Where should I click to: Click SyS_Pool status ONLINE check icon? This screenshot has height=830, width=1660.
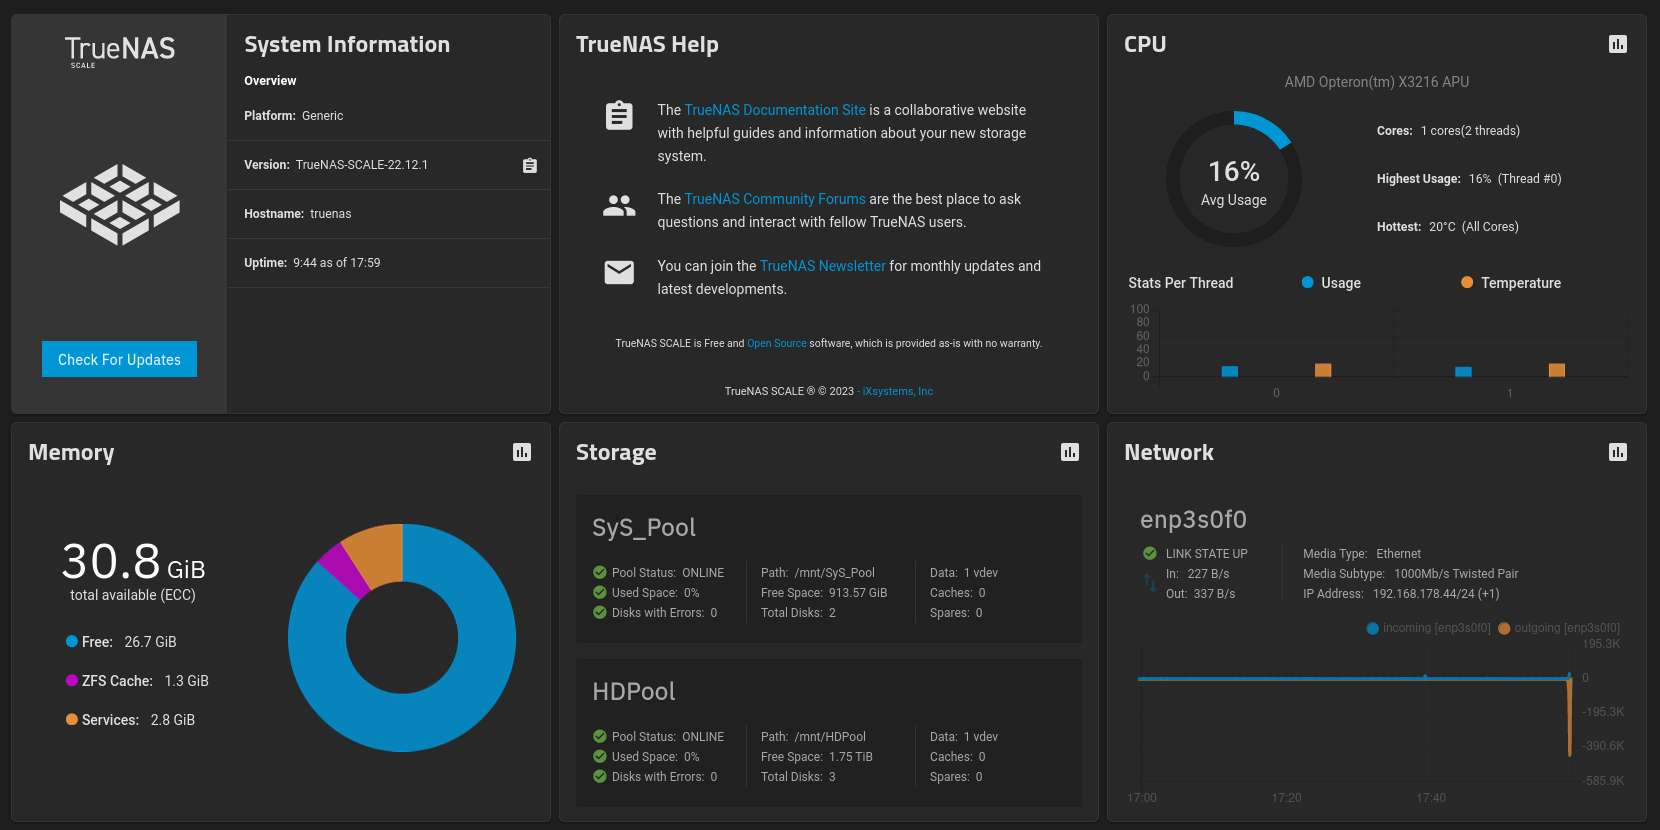(x=600, y=573)
